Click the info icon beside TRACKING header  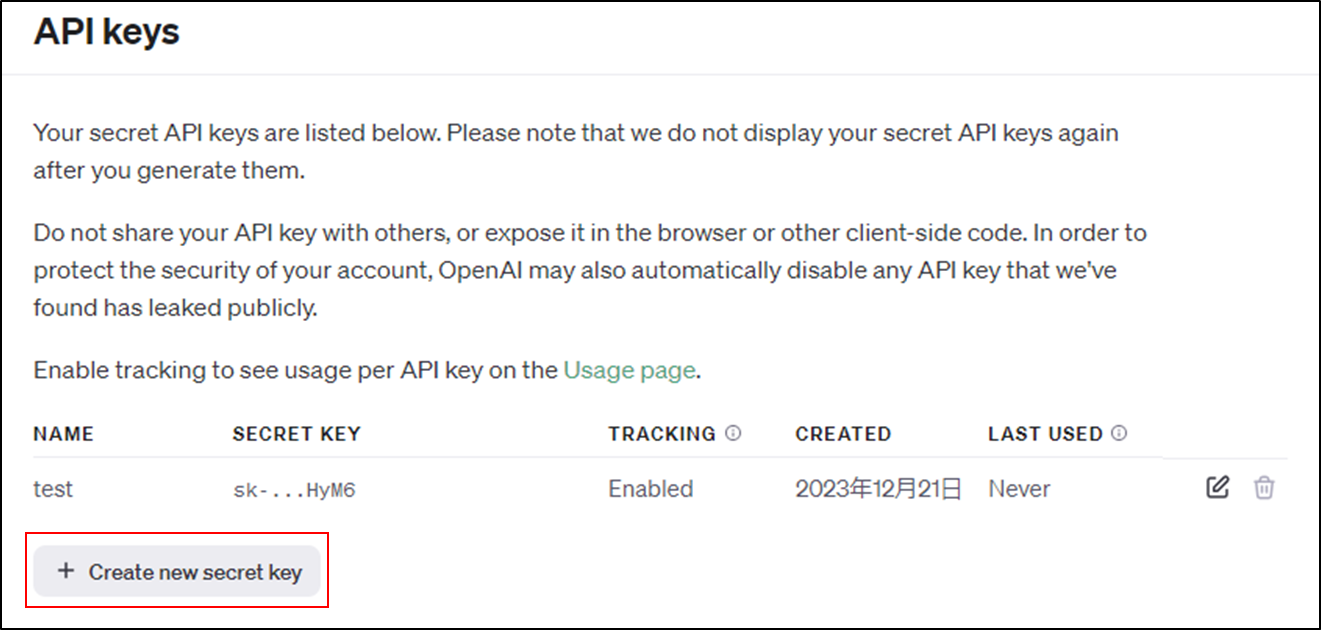click(733, 433)
